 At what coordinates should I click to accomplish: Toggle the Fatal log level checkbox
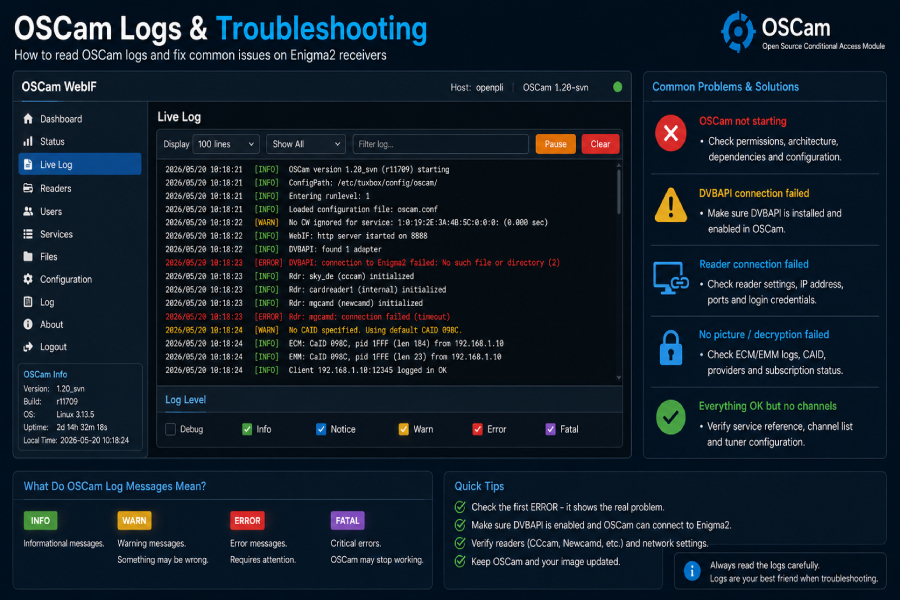(x=550, y=429)
